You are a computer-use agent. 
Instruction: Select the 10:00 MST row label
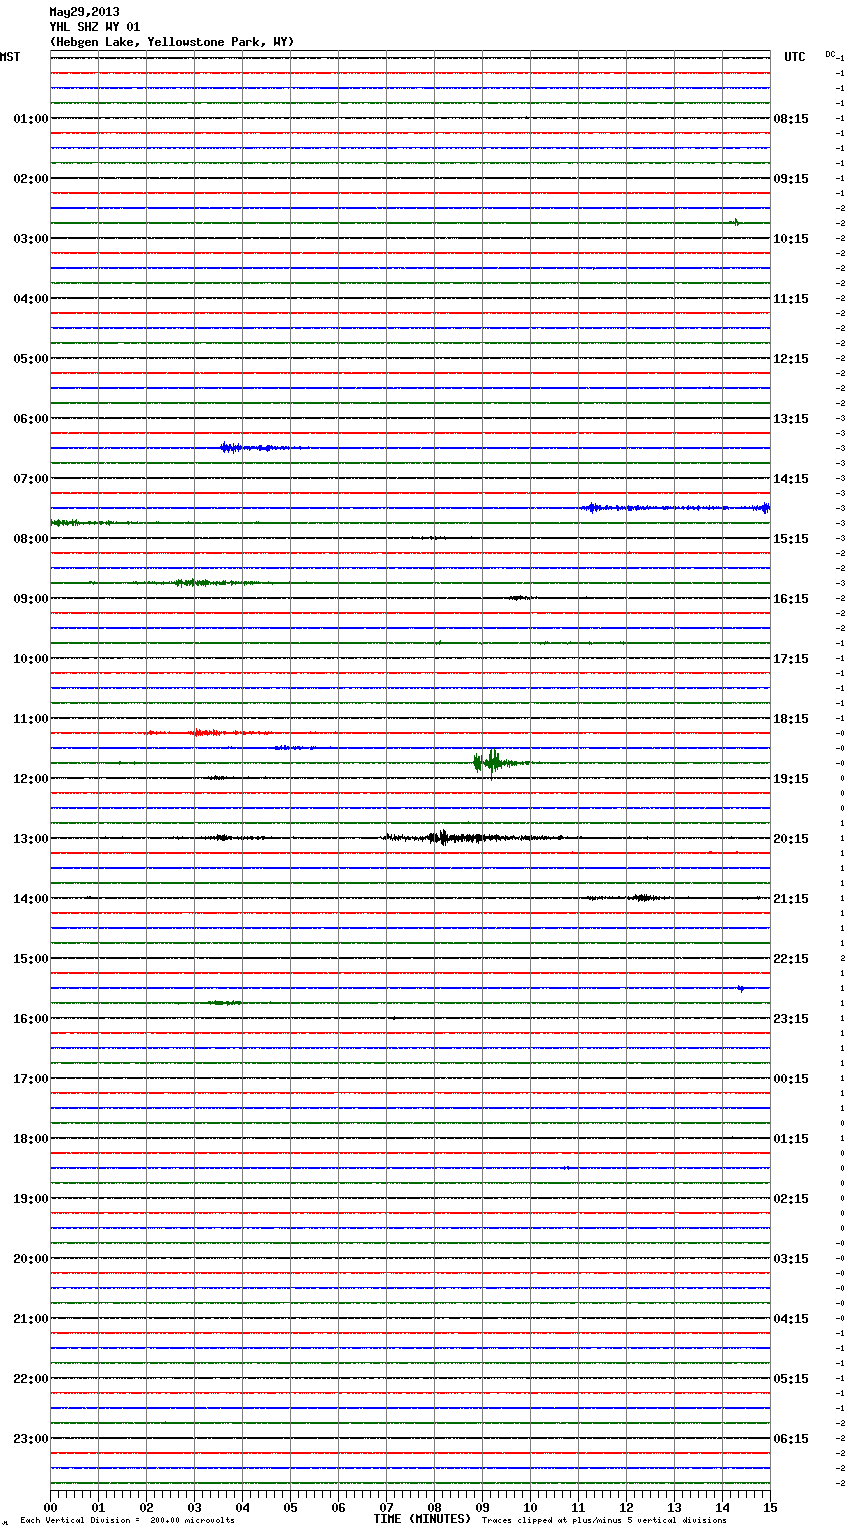tap(31, 659)
